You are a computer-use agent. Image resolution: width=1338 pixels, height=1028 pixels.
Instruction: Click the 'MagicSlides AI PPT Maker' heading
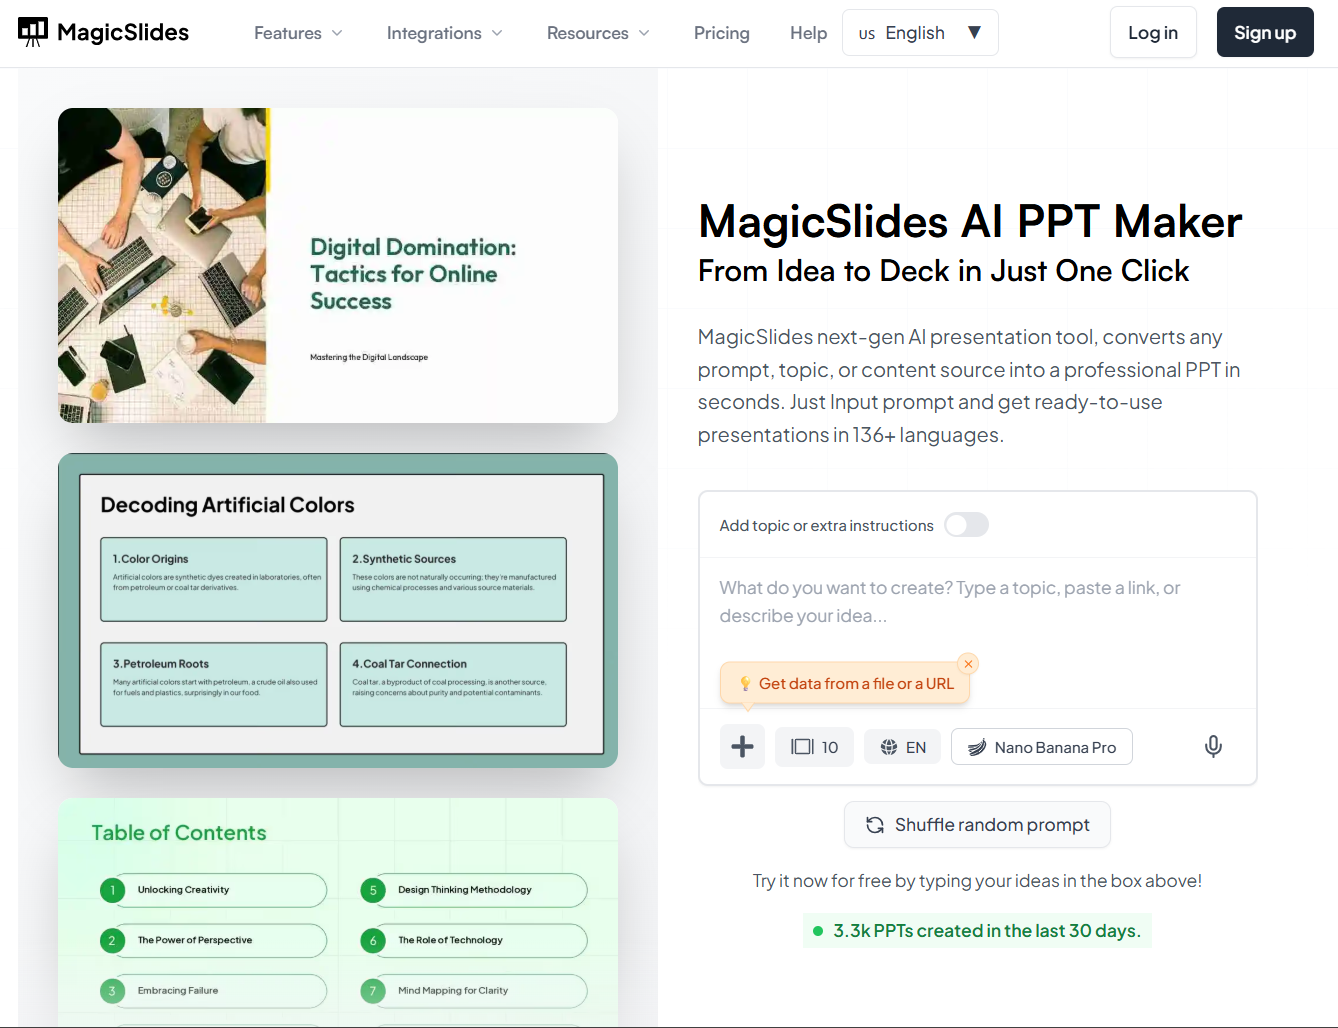[970, 221]
